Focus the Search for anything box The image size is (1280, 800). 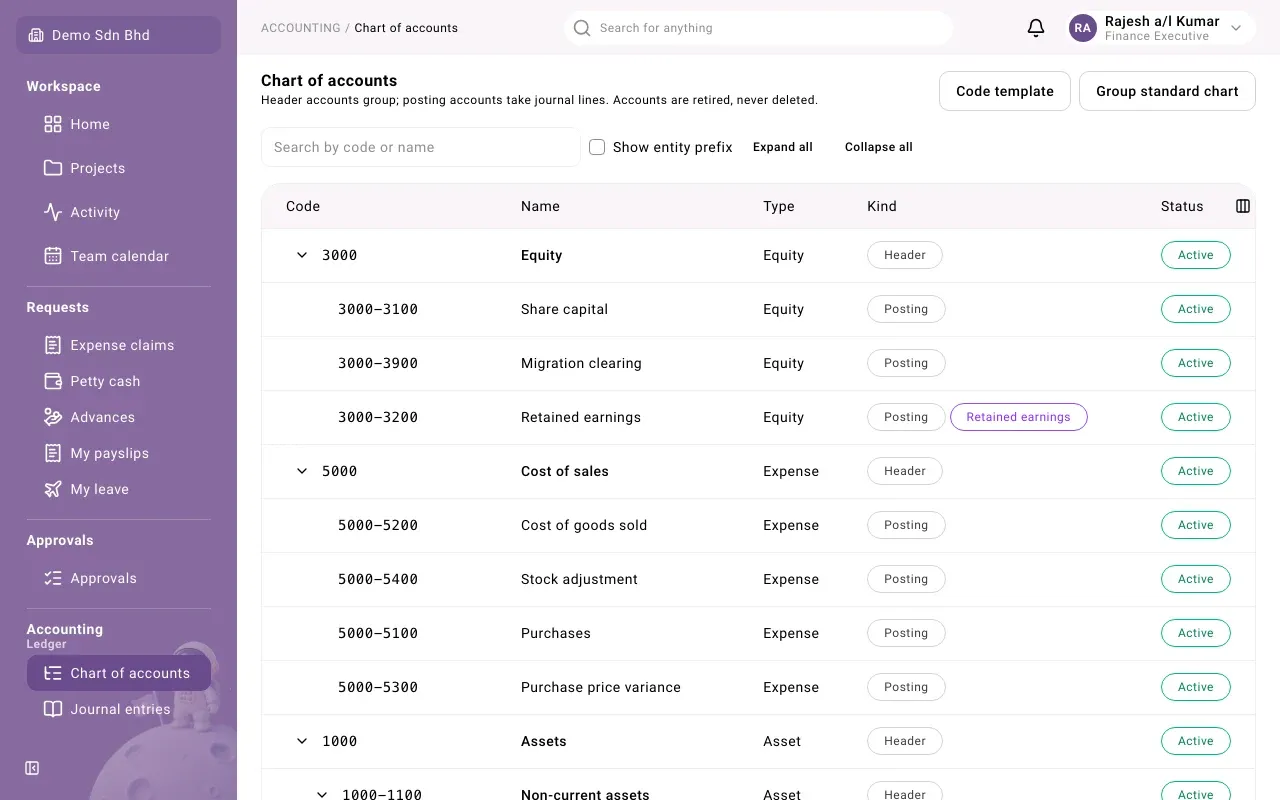point(758,28)
